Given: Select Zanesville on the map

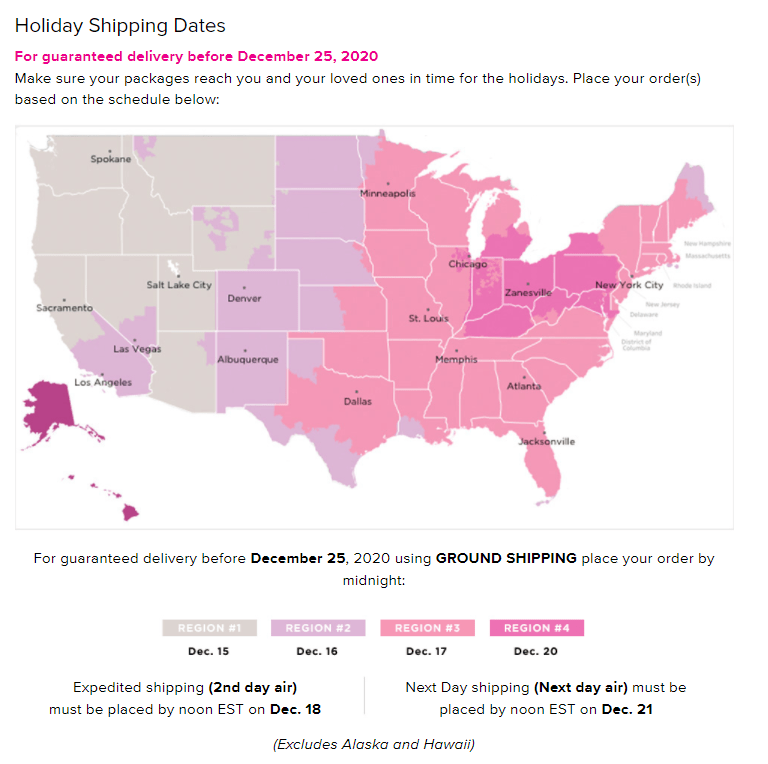Looking at the screenshot, I should coord(527,292).
